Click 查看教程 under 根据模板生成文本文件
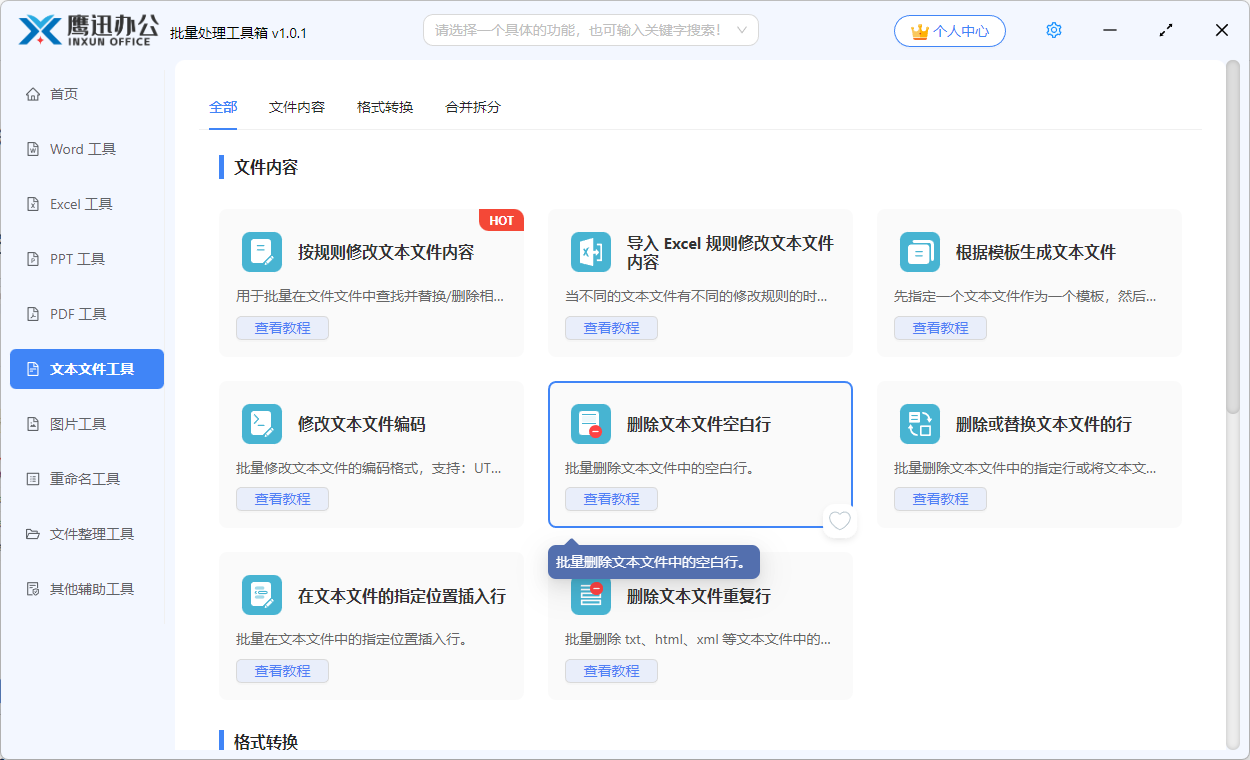 pos(940,328)
